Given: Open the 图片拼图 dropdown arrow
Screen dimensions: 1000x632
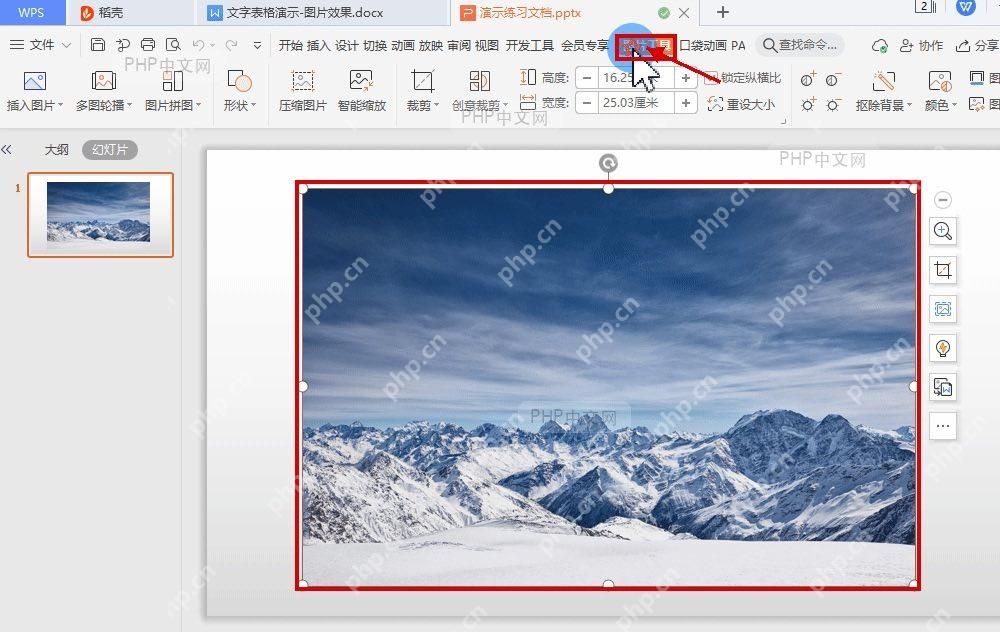Looking at the screenshot, I should [198, 105].
